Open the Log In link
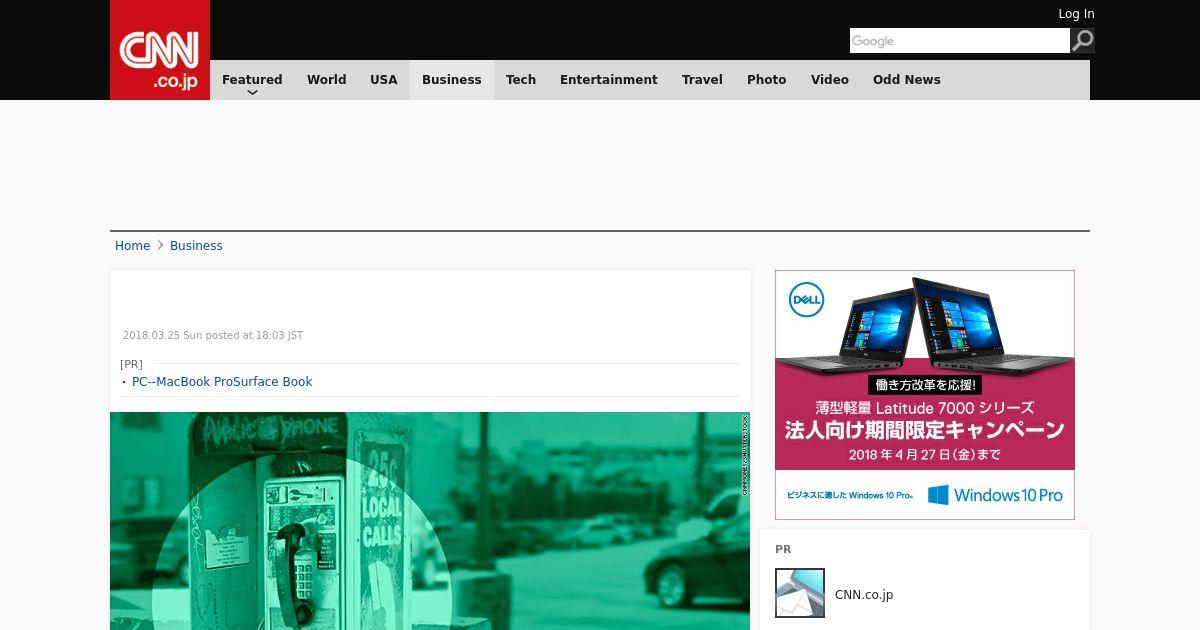The height and width of the screenshot is (630, 1200). click(1076, 14)
